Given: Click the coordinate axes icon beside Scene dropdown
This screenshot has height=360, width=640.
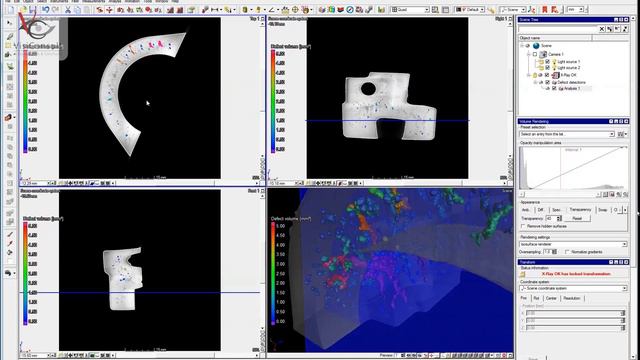Looking at the screenshot, I should (531, 9).
